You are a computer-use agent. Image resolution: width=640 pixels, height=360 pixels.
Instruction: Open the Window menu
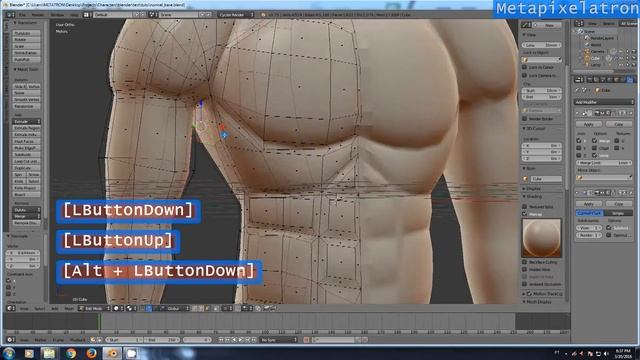(58, 15)
